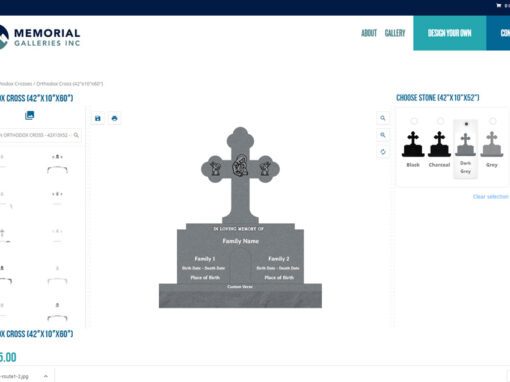Image resolution: width=510 pixels, height=382 pixels.
Task: Select the Charcoal stone radio button
Action: tap(440, 121)
